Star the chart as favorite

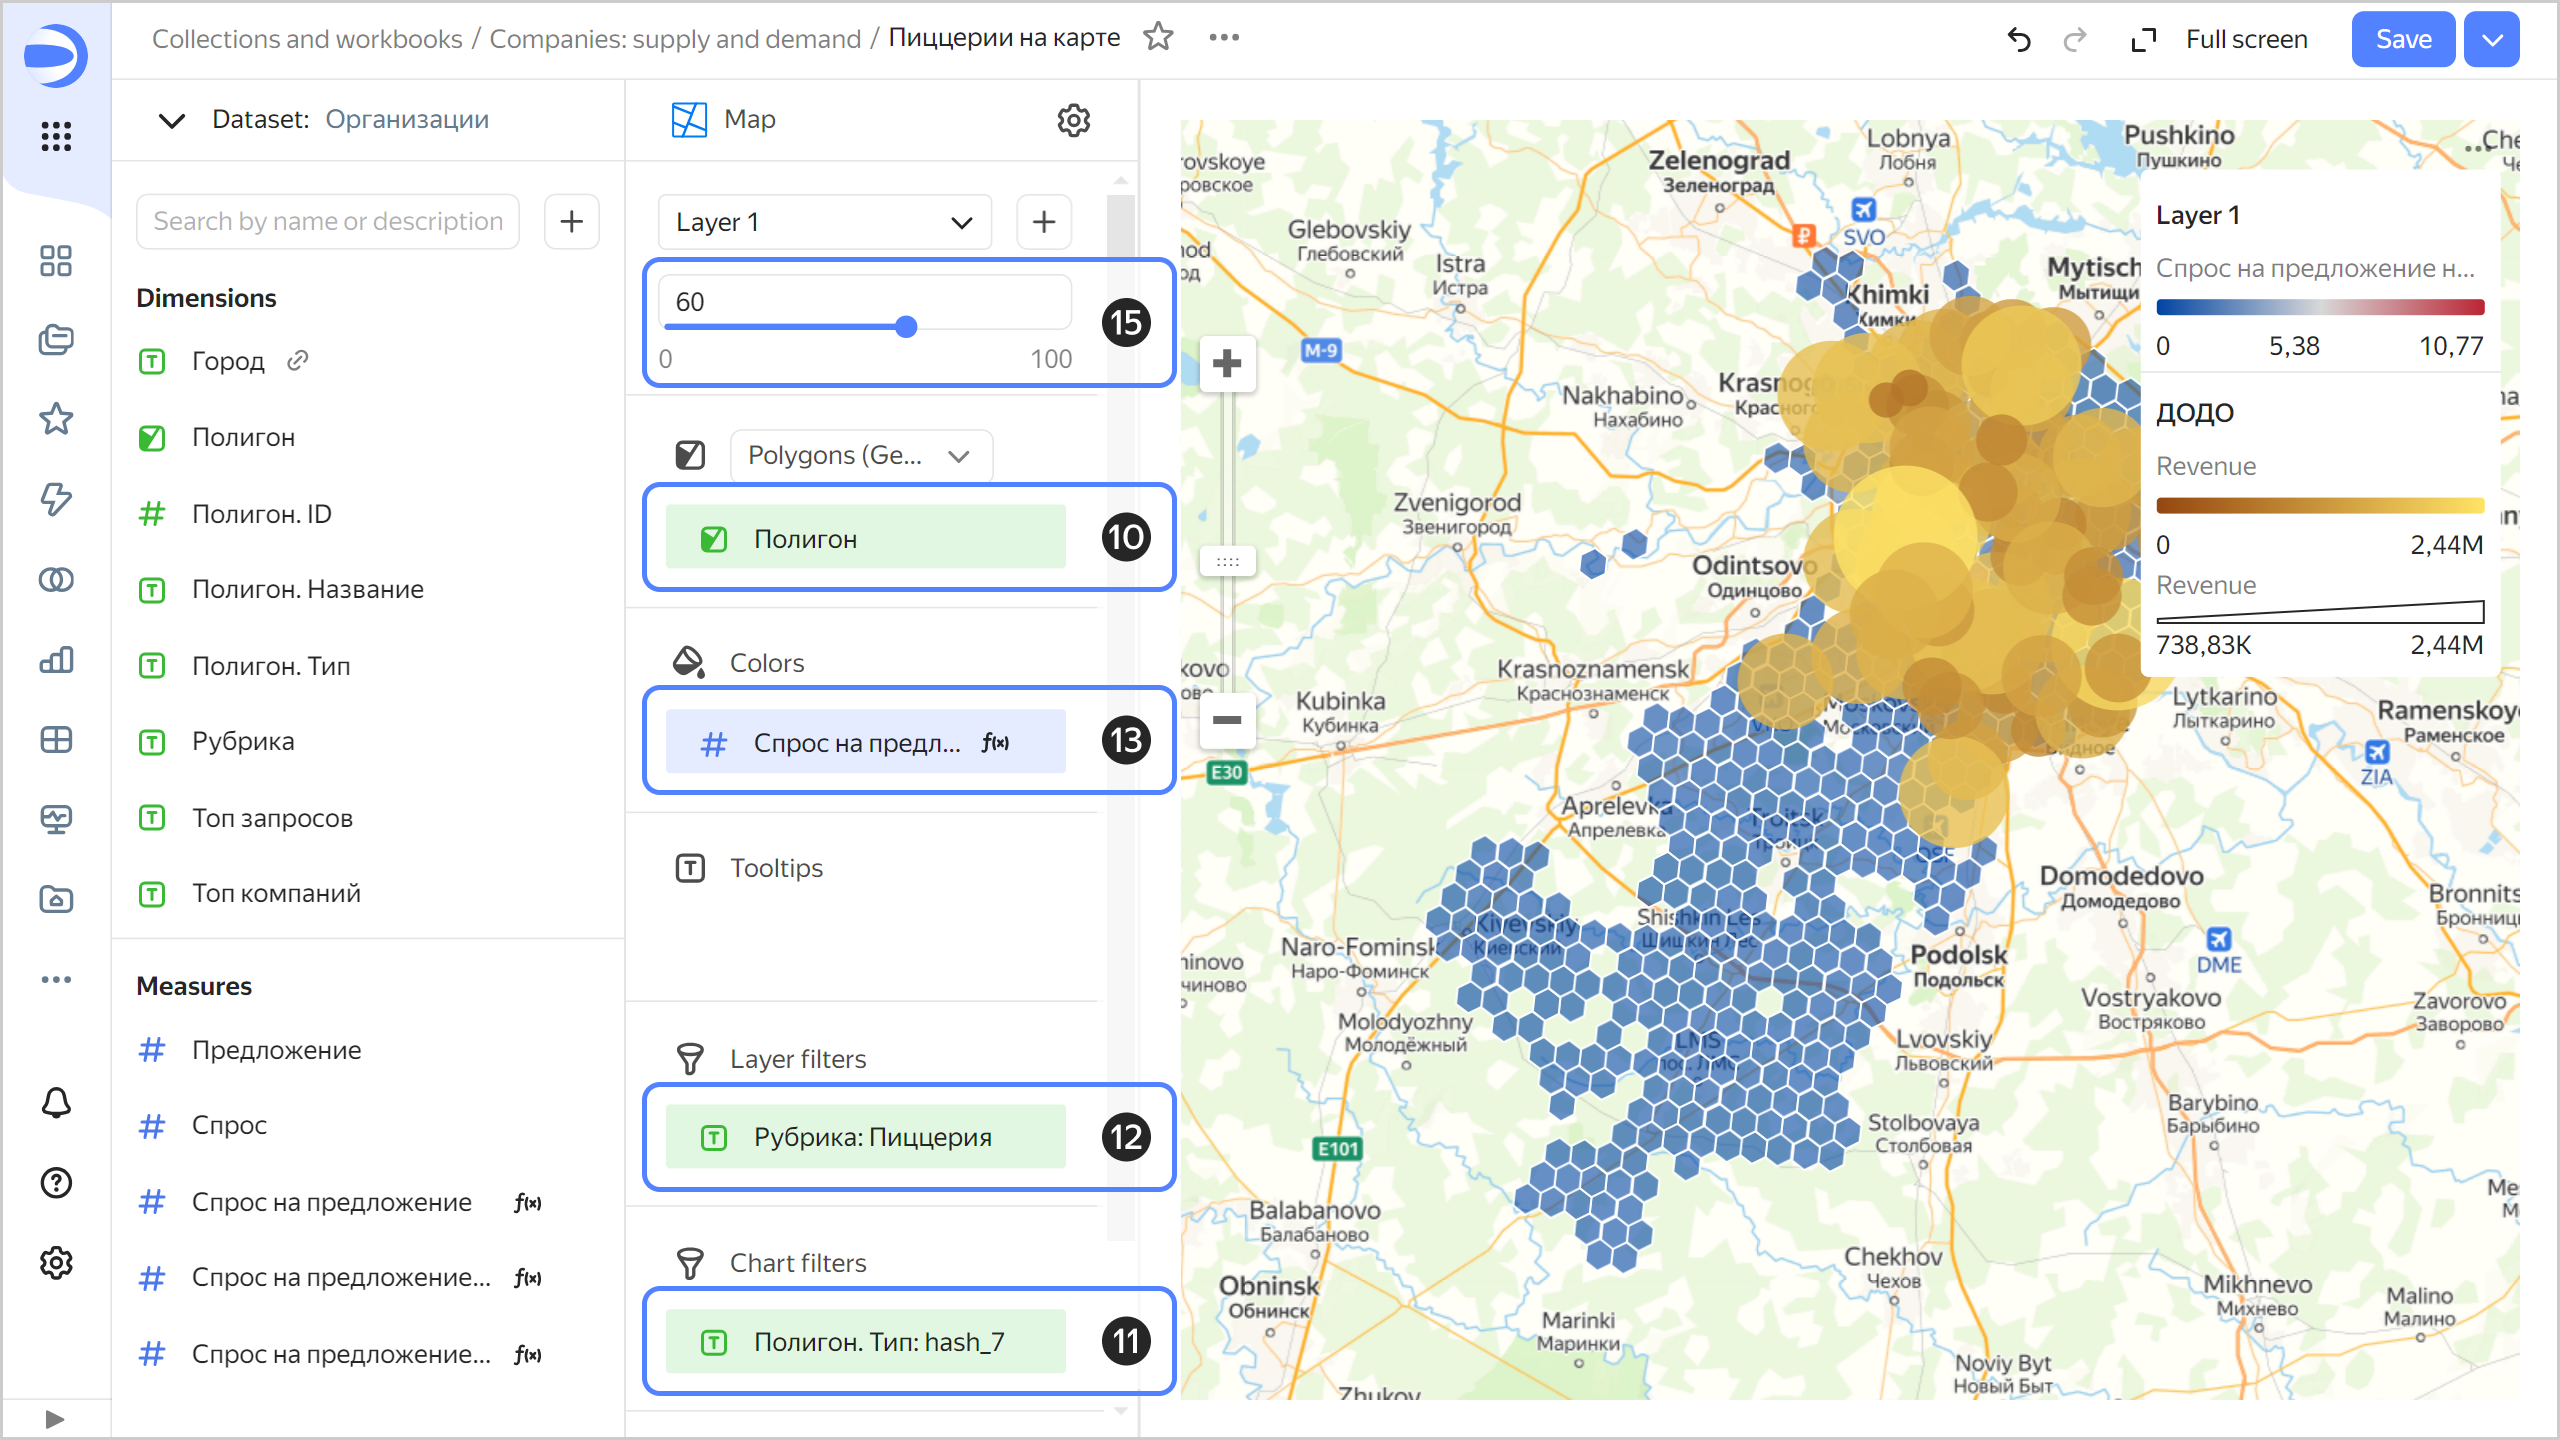pyautogui.click(x=1158, y=37)
